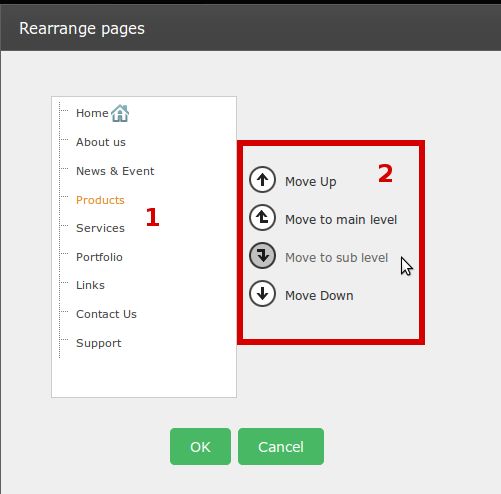Click the house icon beside Home

[x=120, y=113]
